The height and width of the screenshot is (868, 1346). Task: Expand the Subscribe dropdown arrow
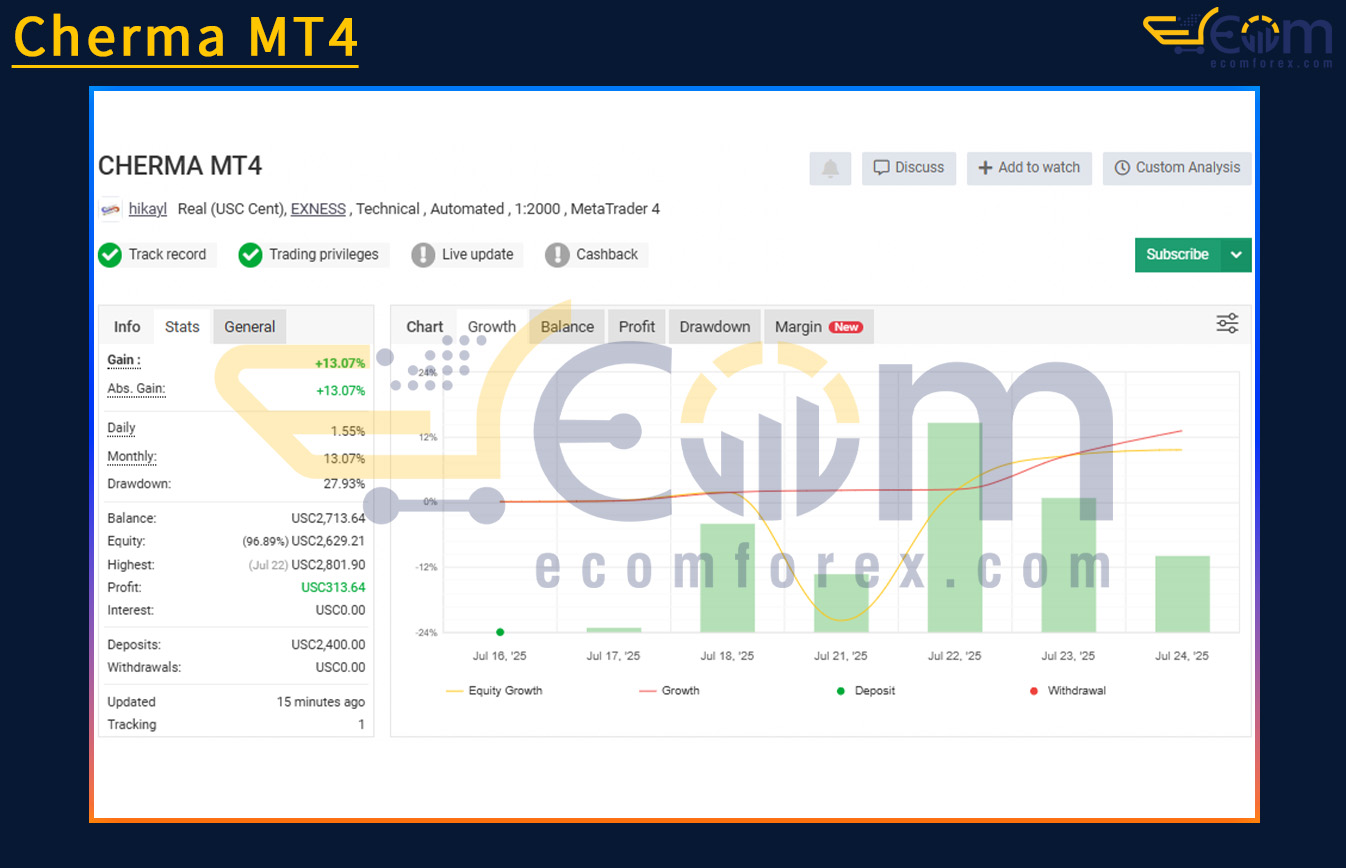pyautogui.click(x=1237, y=255)
